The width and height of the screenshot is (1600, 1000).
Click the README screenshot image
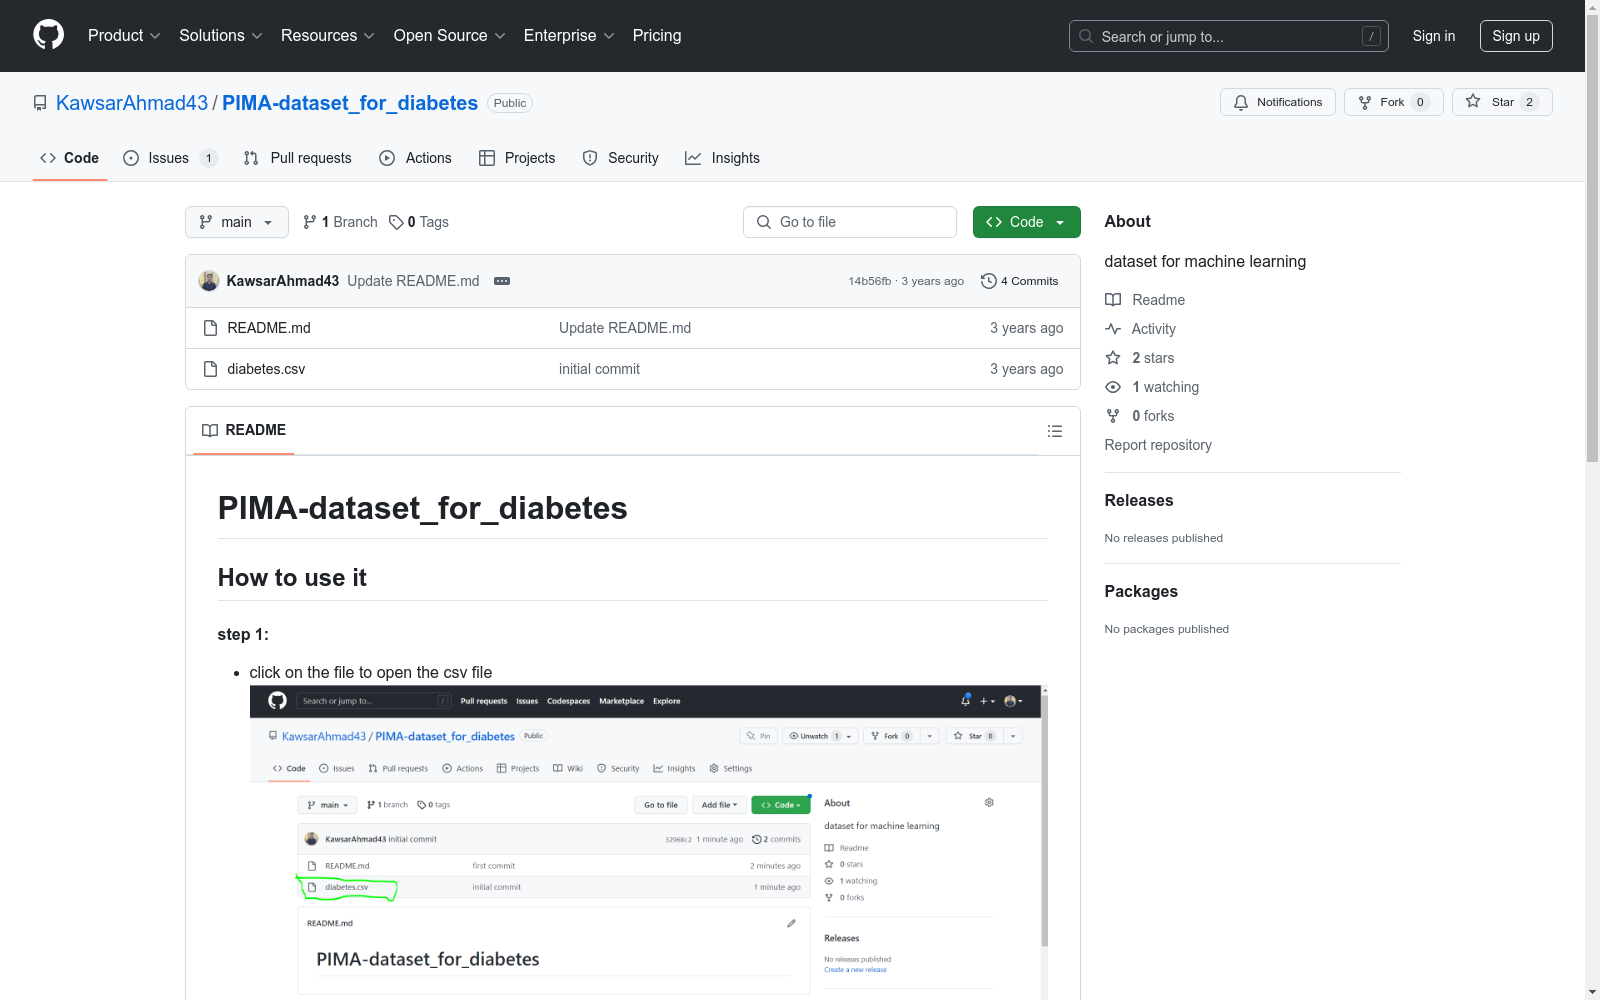click(648, 842)
